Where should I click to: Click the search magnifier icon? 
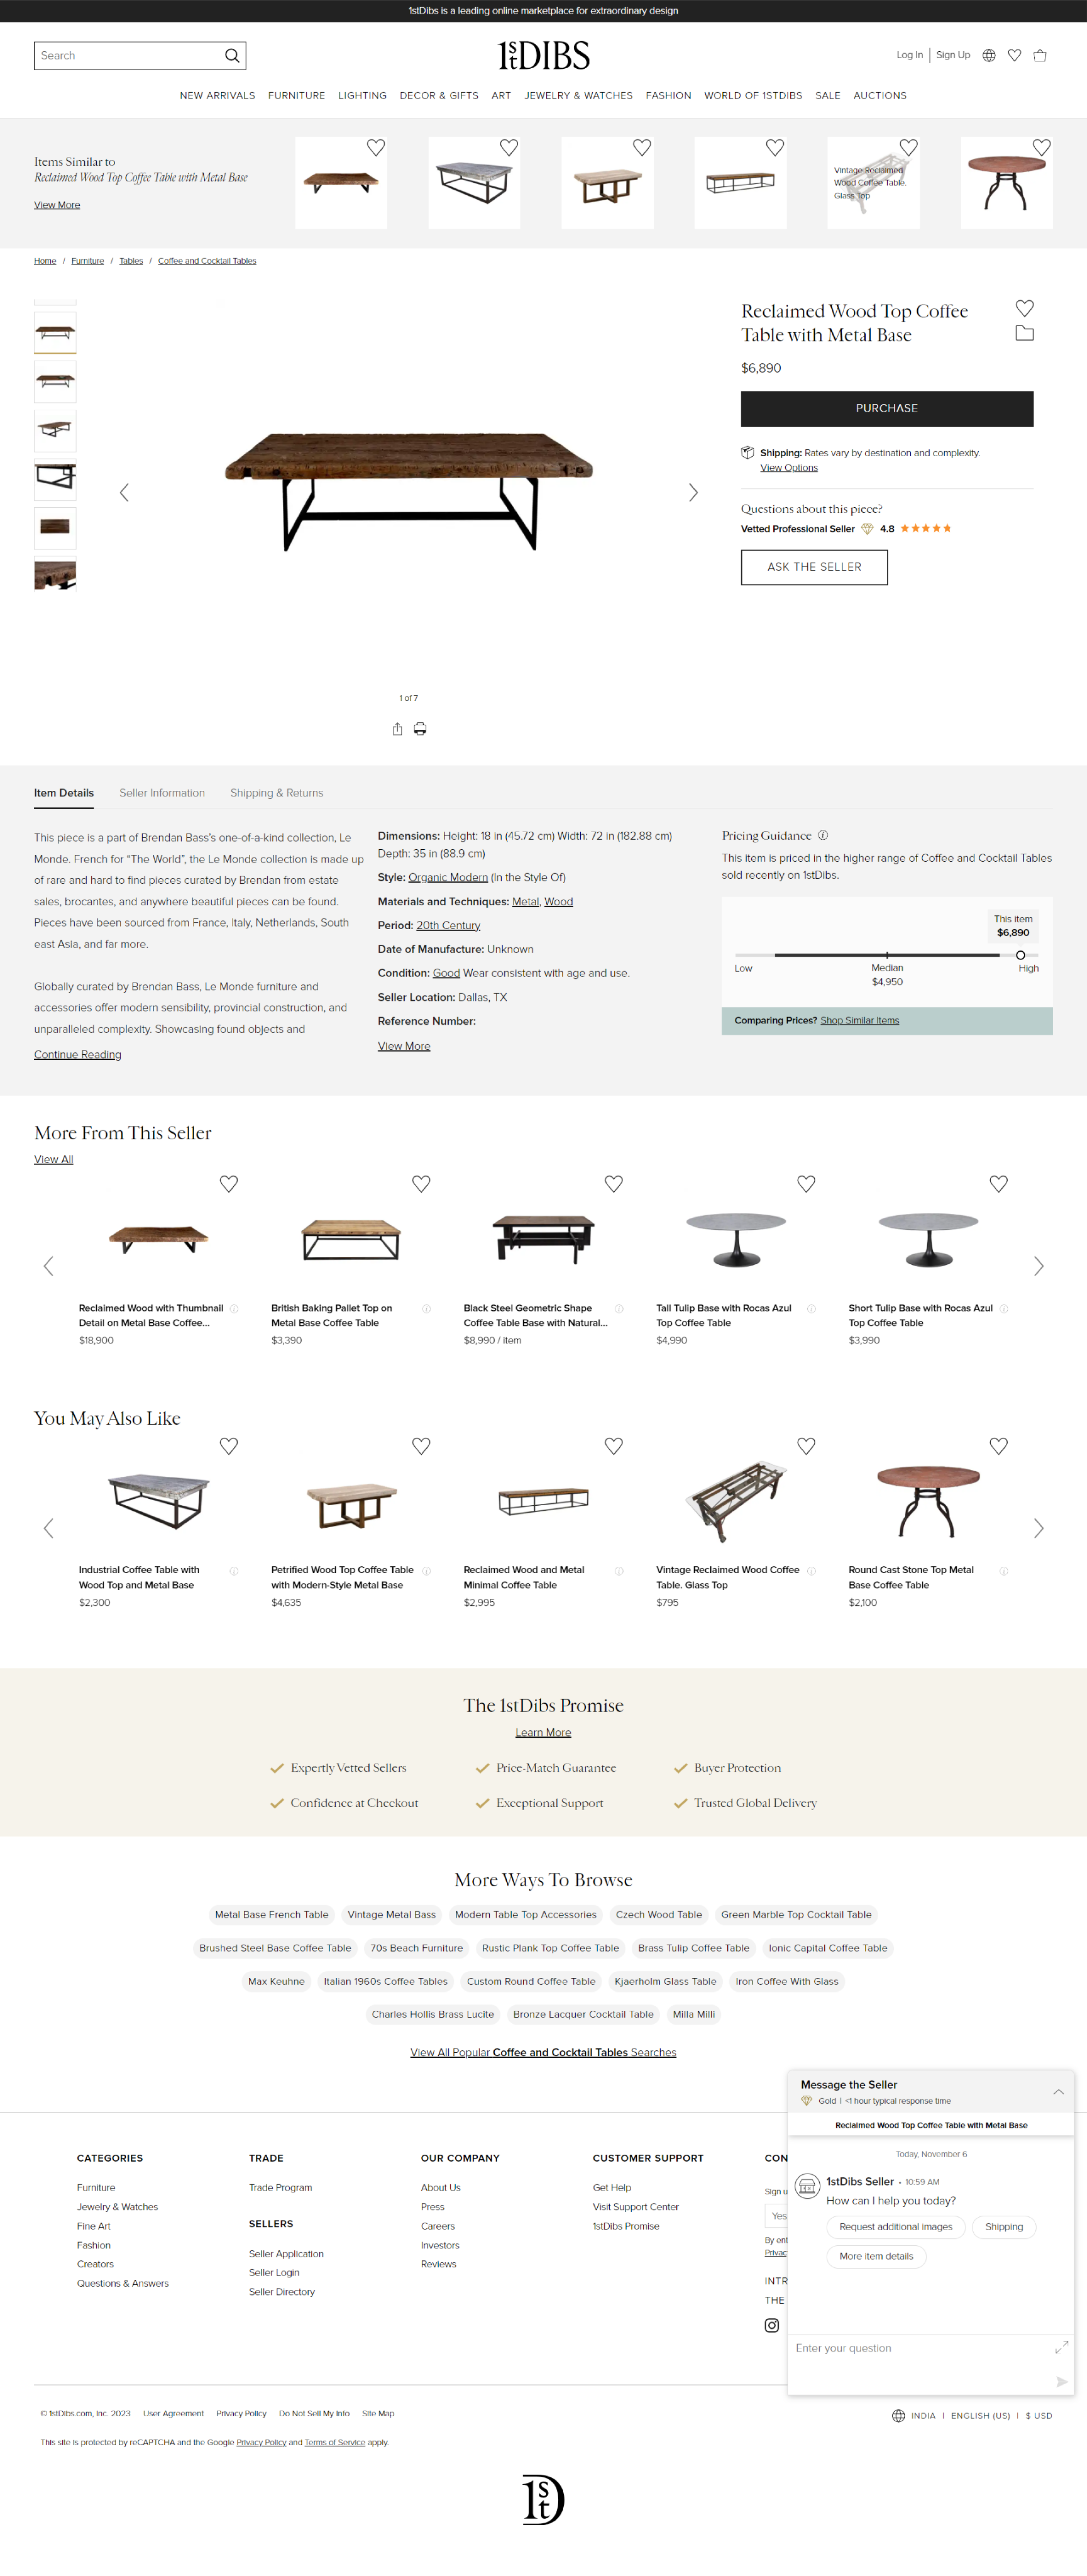[232, 56]
